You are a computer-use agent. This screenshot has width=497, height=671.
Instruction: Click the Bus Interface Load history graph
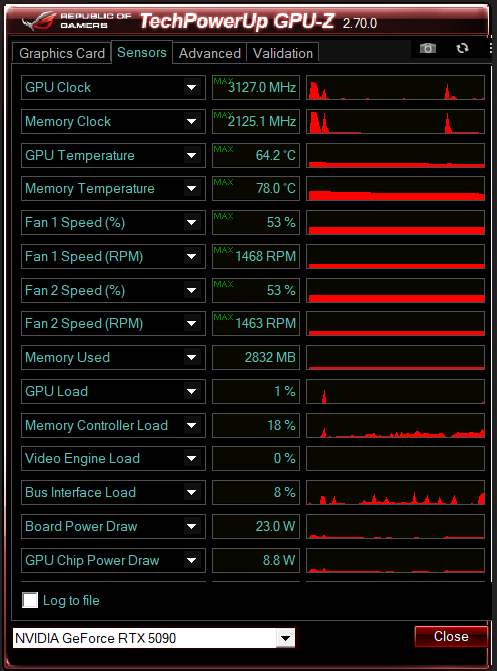click(x=396, y=492)
